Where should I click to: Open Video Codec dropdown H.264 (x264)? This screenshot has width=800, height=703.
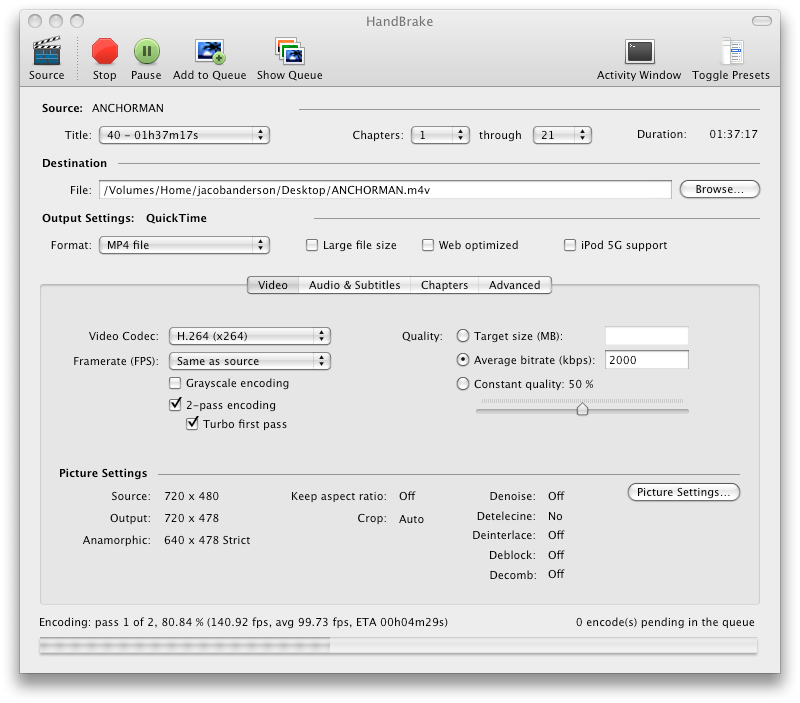tap(249, 336)
